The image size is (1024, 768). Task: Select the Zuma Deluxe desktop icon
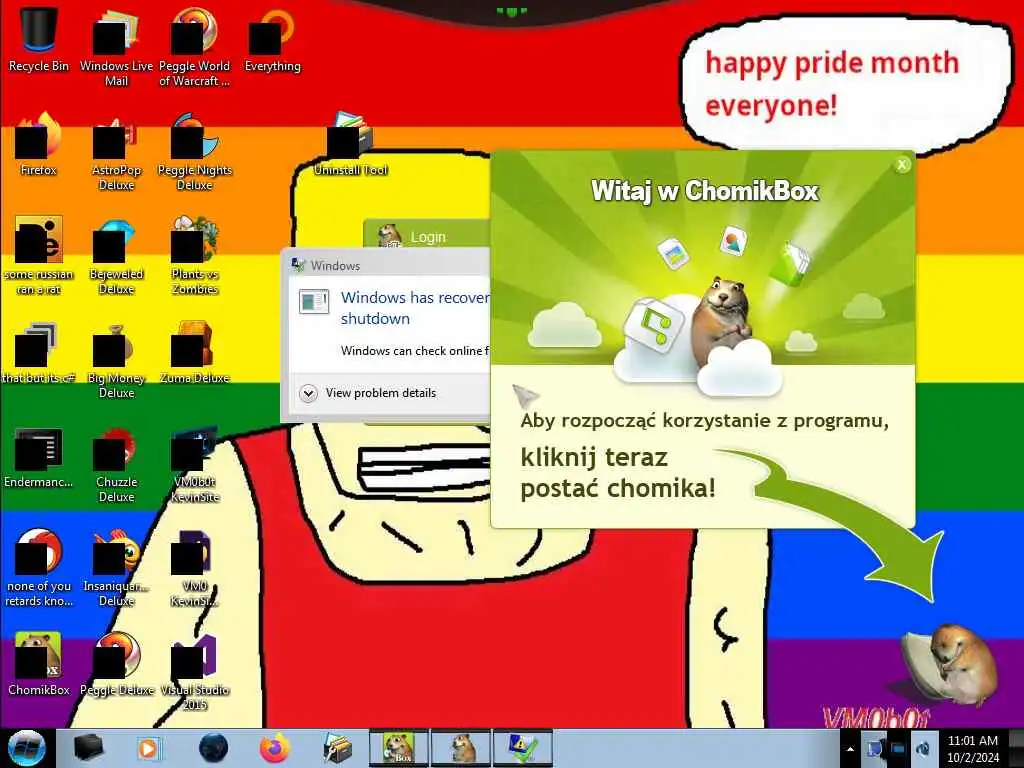(x=195, y=351)
